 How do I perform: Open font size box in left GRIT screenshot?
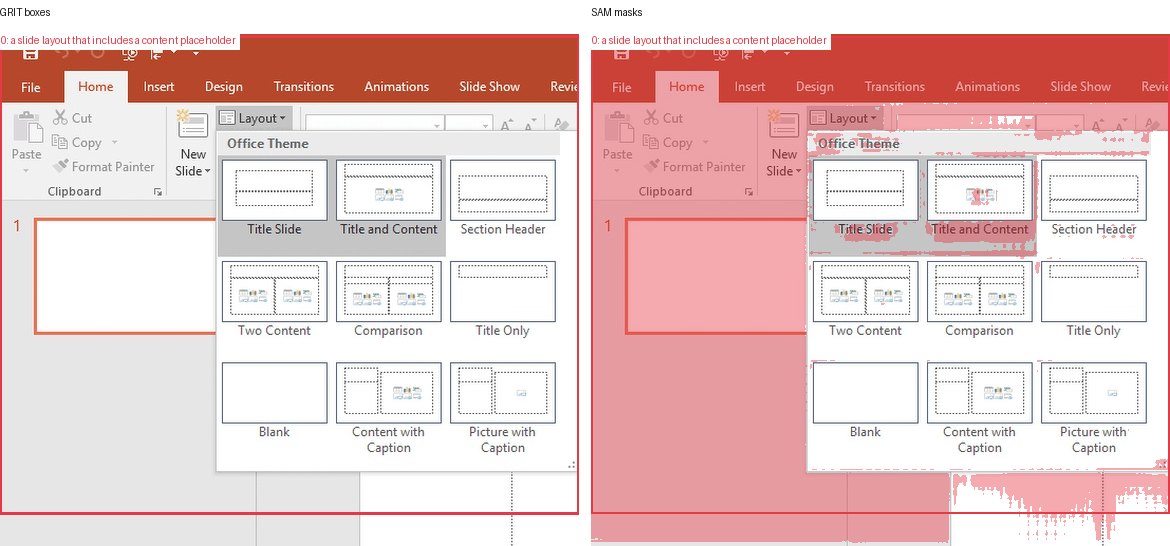click(469, 124)
